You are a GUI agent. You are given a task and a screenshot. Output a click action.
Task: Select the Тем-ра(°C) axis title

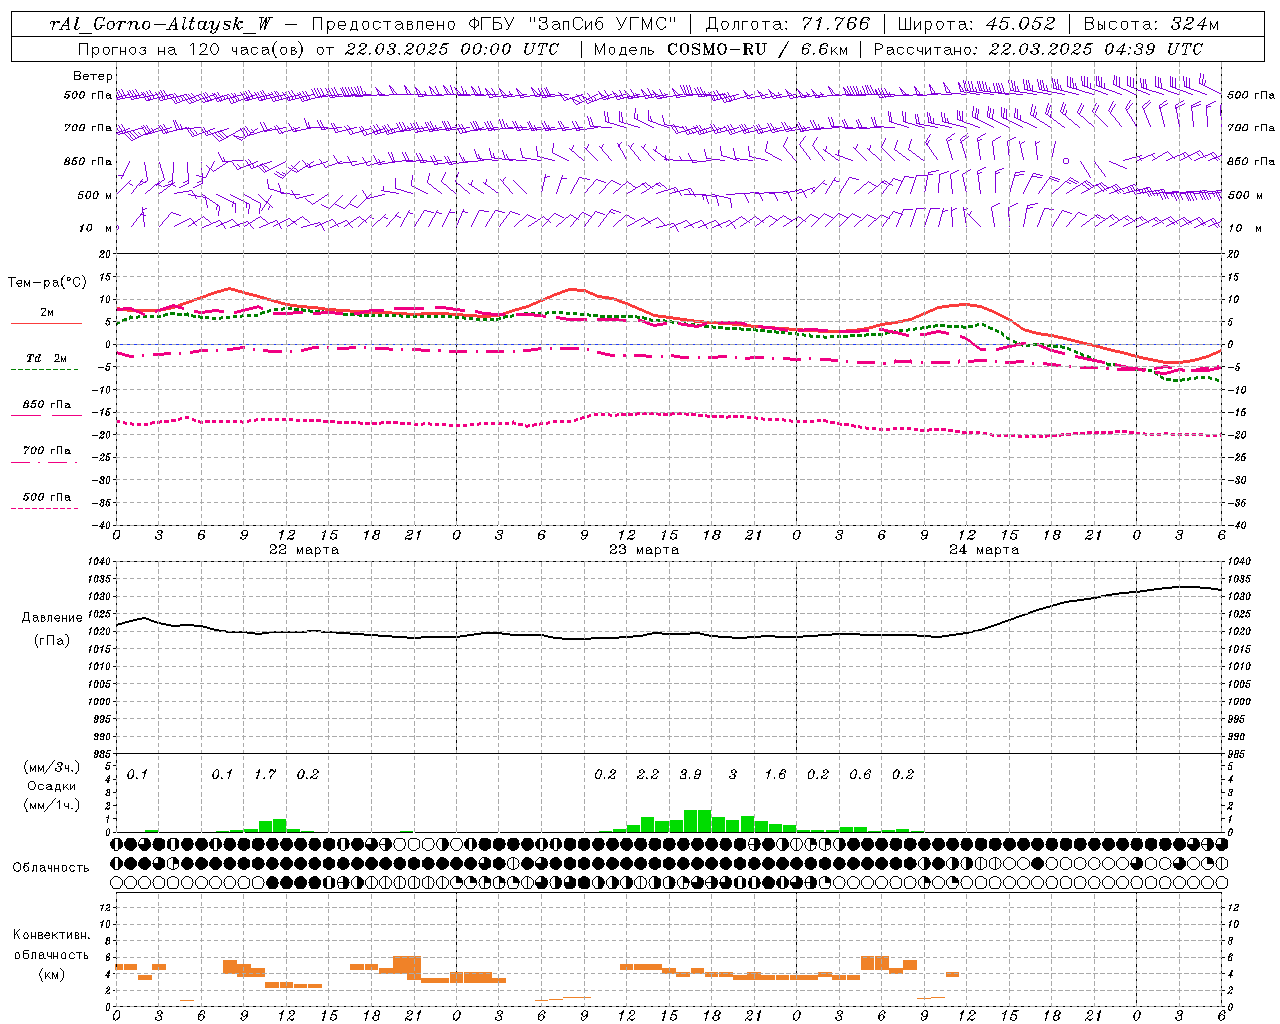tap(47, 283)
